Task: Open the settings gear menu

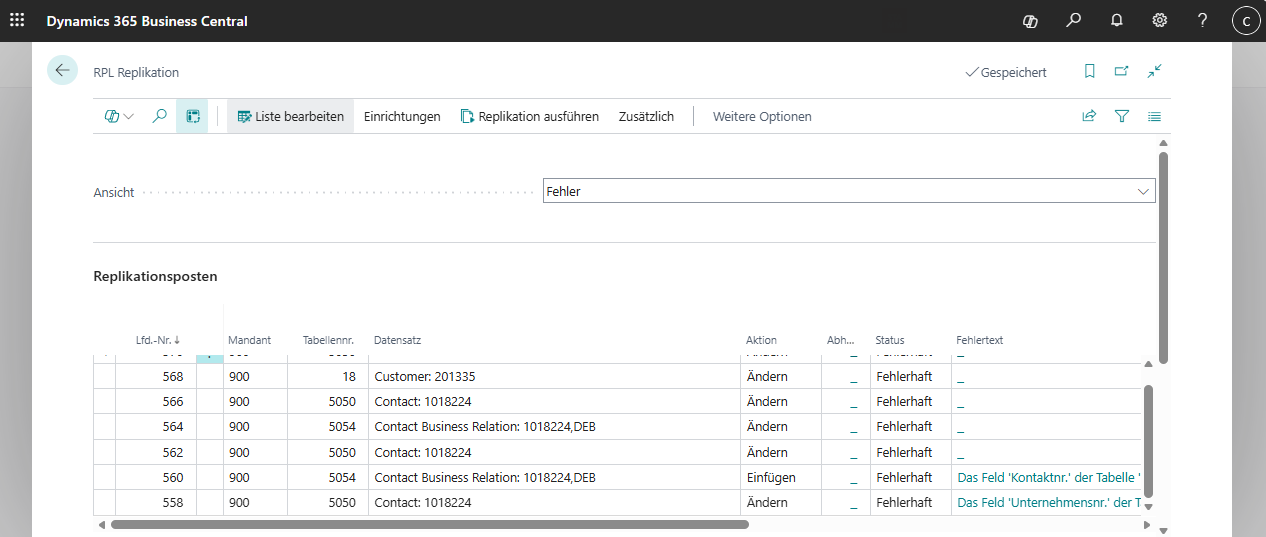Action: (x=1160, y=20)
